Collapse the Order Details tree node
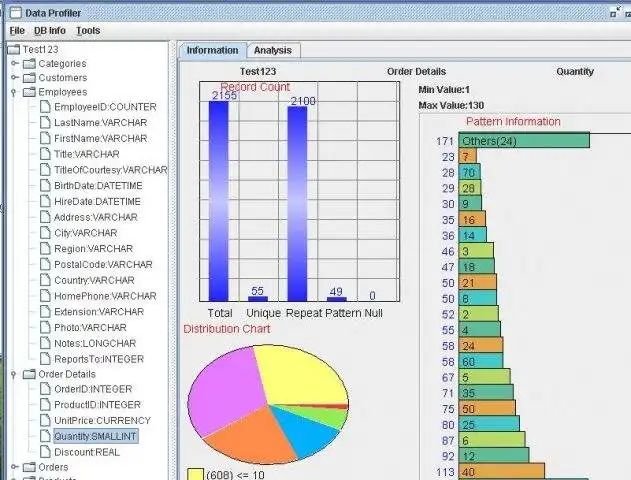Screen dimensions: 631x480 [14, 375]
